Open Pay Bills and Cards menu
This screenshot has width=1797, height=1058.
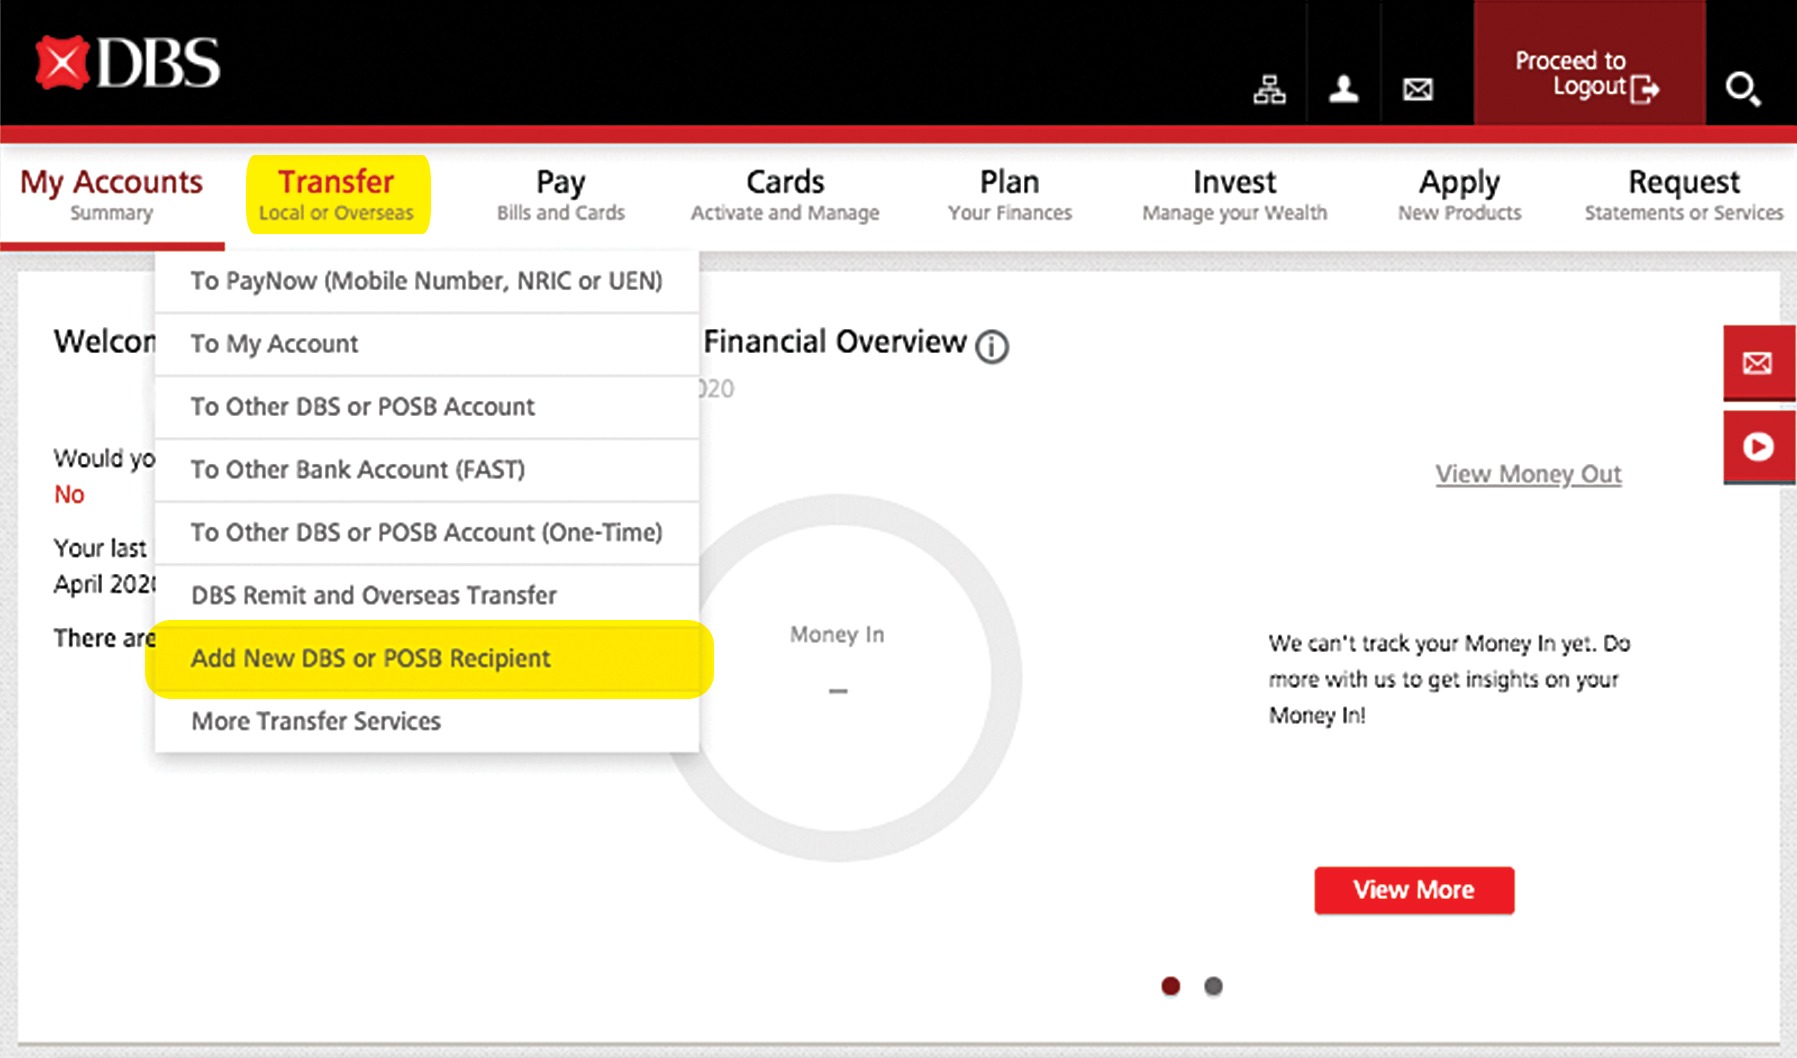(560, 195)
